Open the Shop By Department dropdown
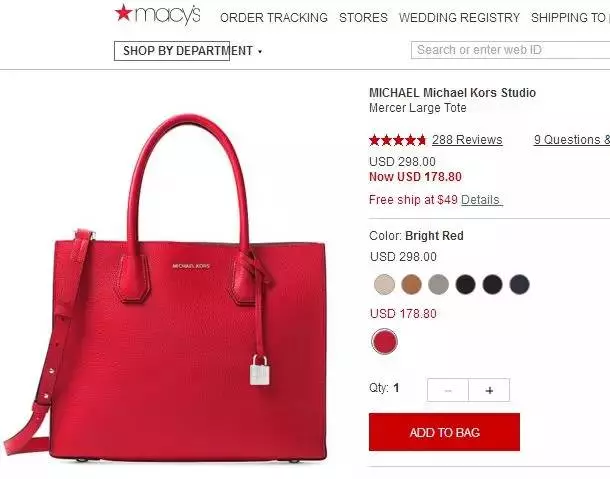This screenshot has width=610, height=479. click(x=188, y=51)
